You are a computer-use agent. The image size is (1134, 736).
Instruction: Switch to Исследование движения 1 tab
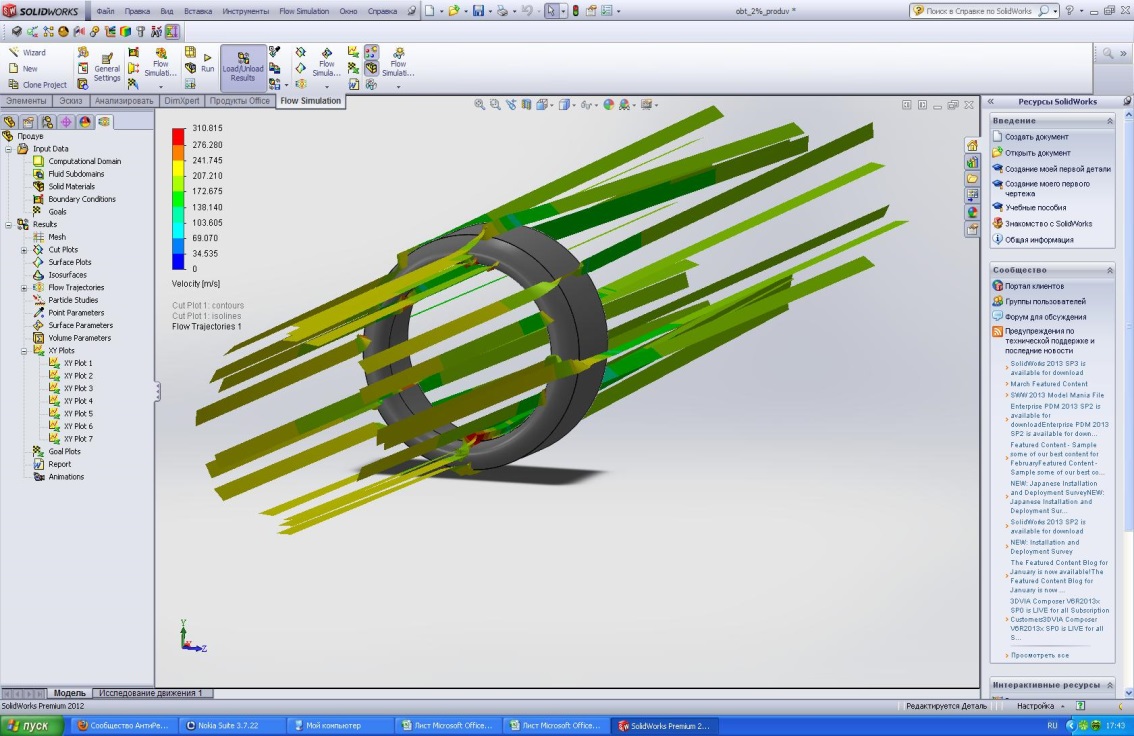point(150,693)
